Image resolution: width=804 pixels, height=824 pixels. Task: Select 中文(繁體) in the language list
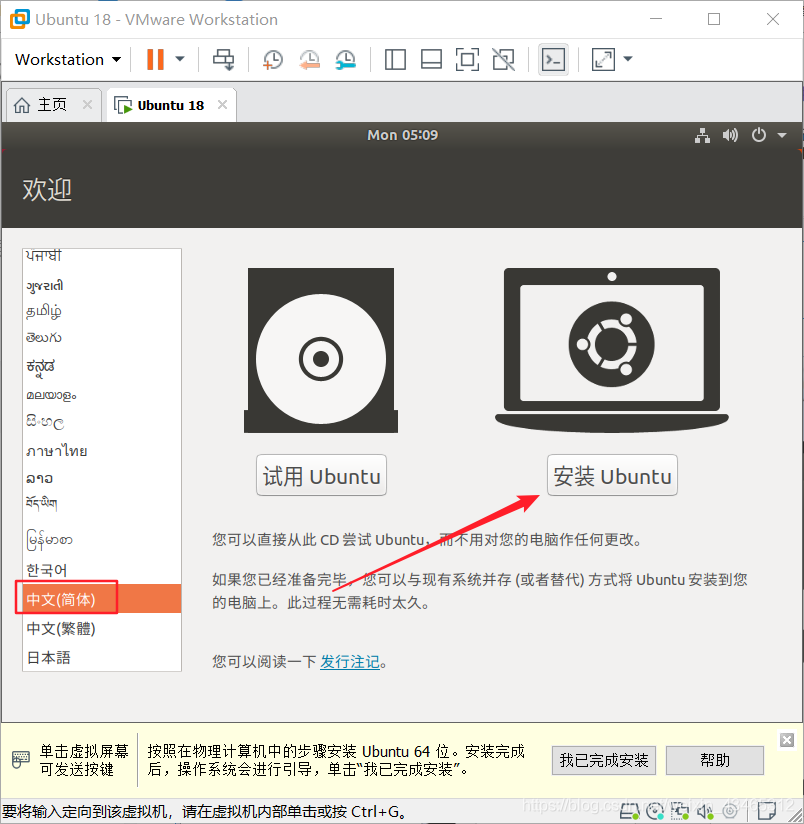point(102,629)
